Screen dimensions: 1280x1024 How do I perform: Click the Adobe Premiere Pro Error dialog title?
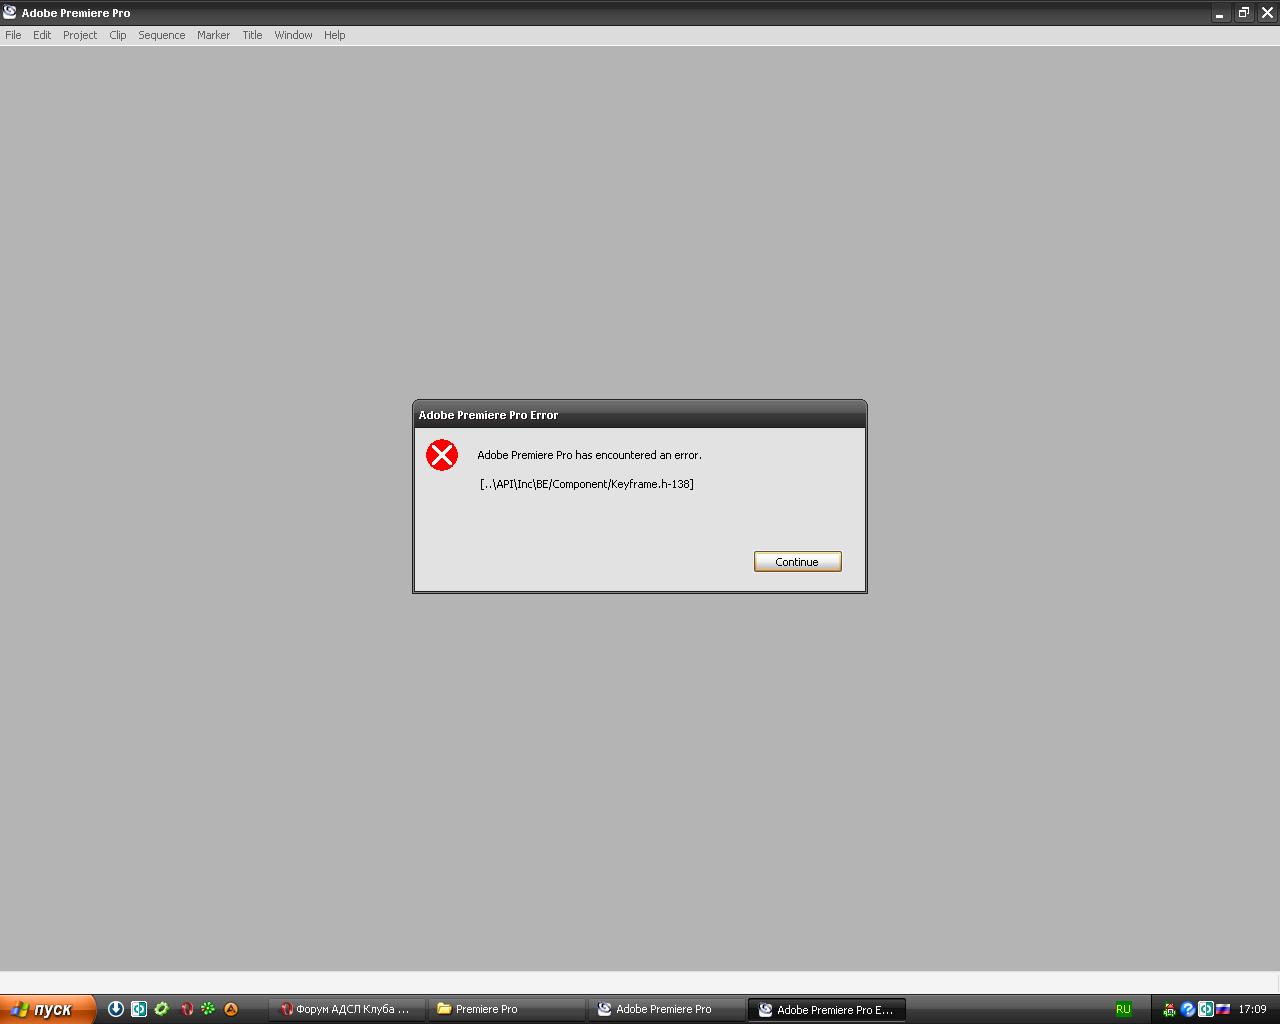[488, 415]
